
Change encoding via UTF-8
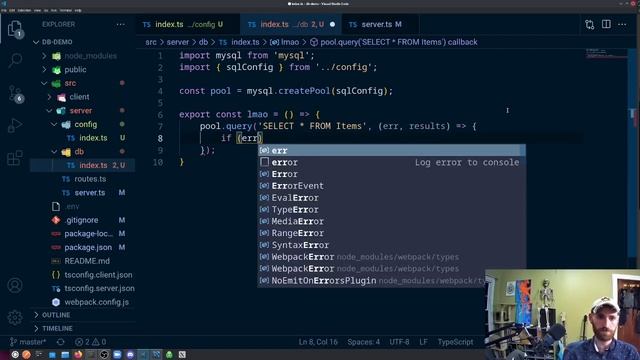(x=399, y=342)
